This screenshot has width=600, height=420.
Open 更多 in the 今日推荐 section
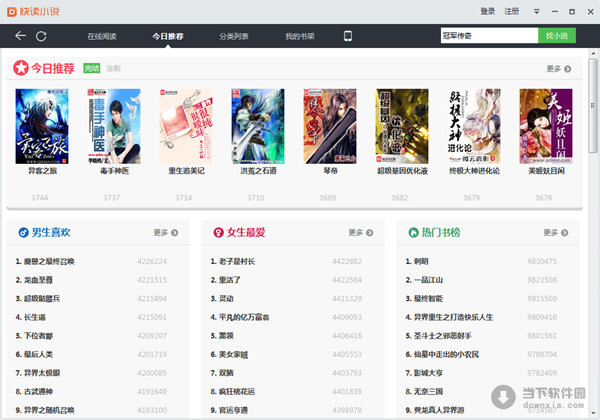[x=559, y=69]
